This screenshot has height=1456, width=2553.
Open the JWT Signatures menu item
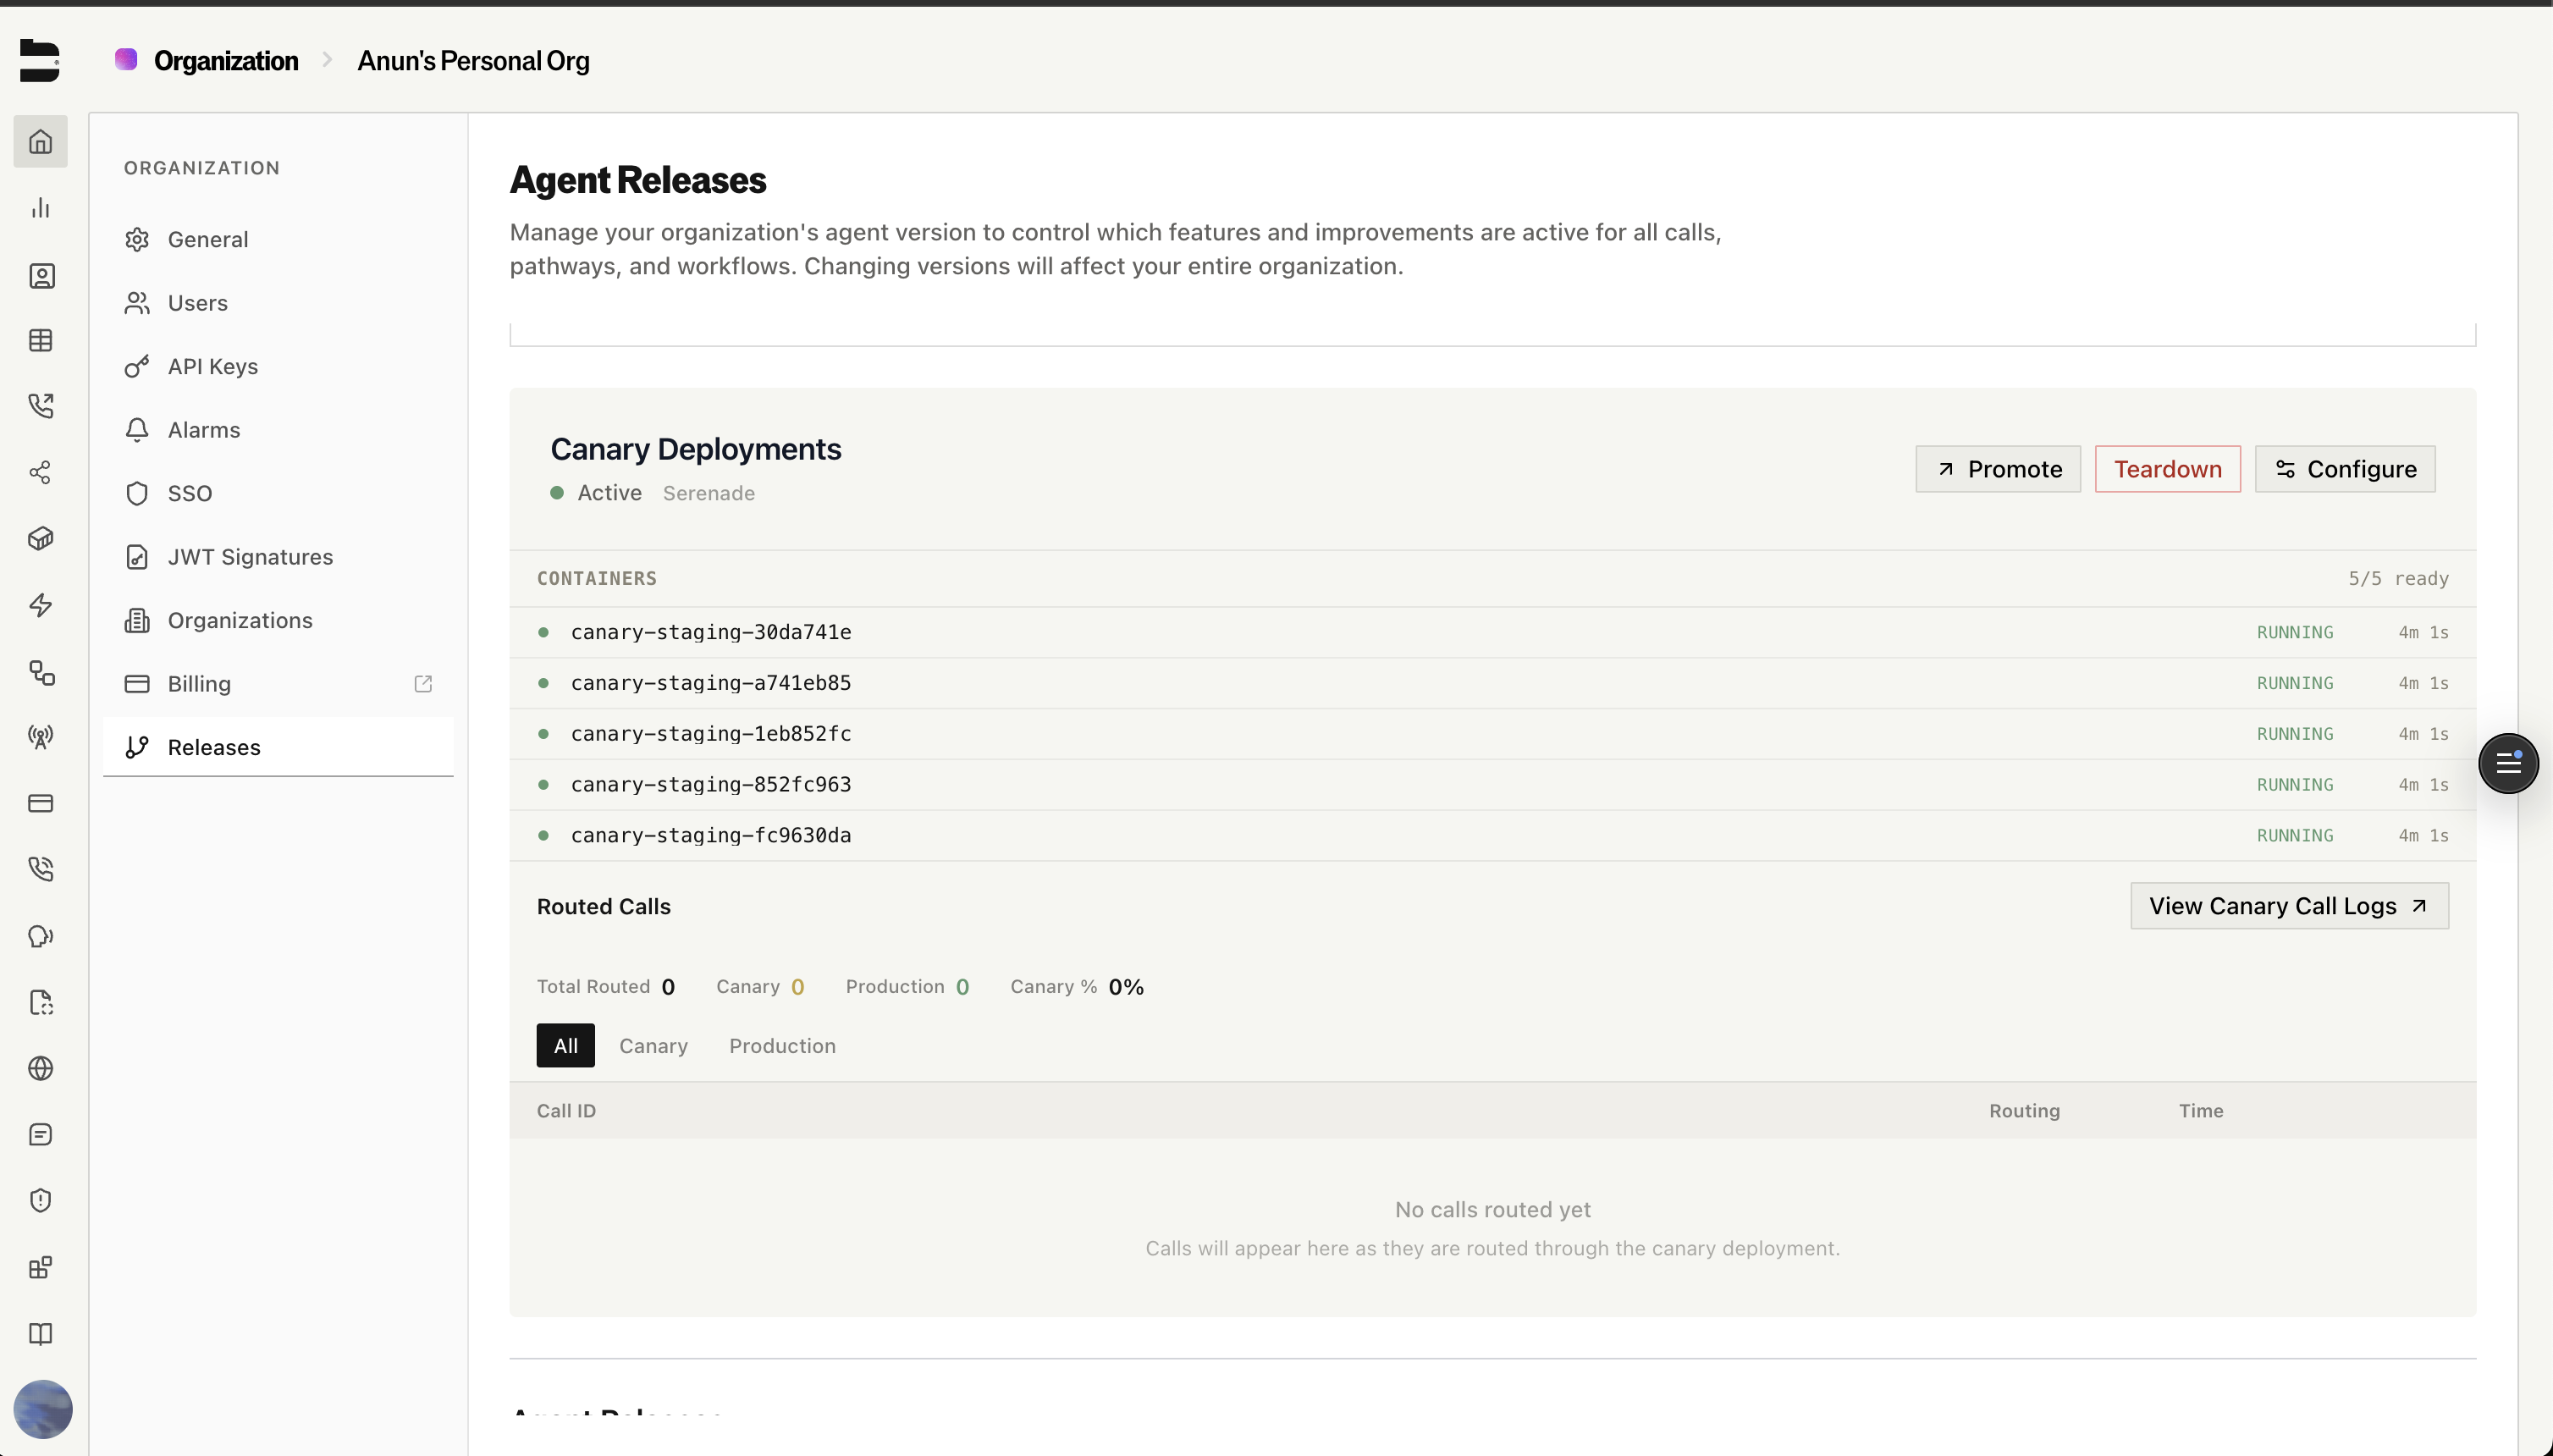[x=250, y=557]
